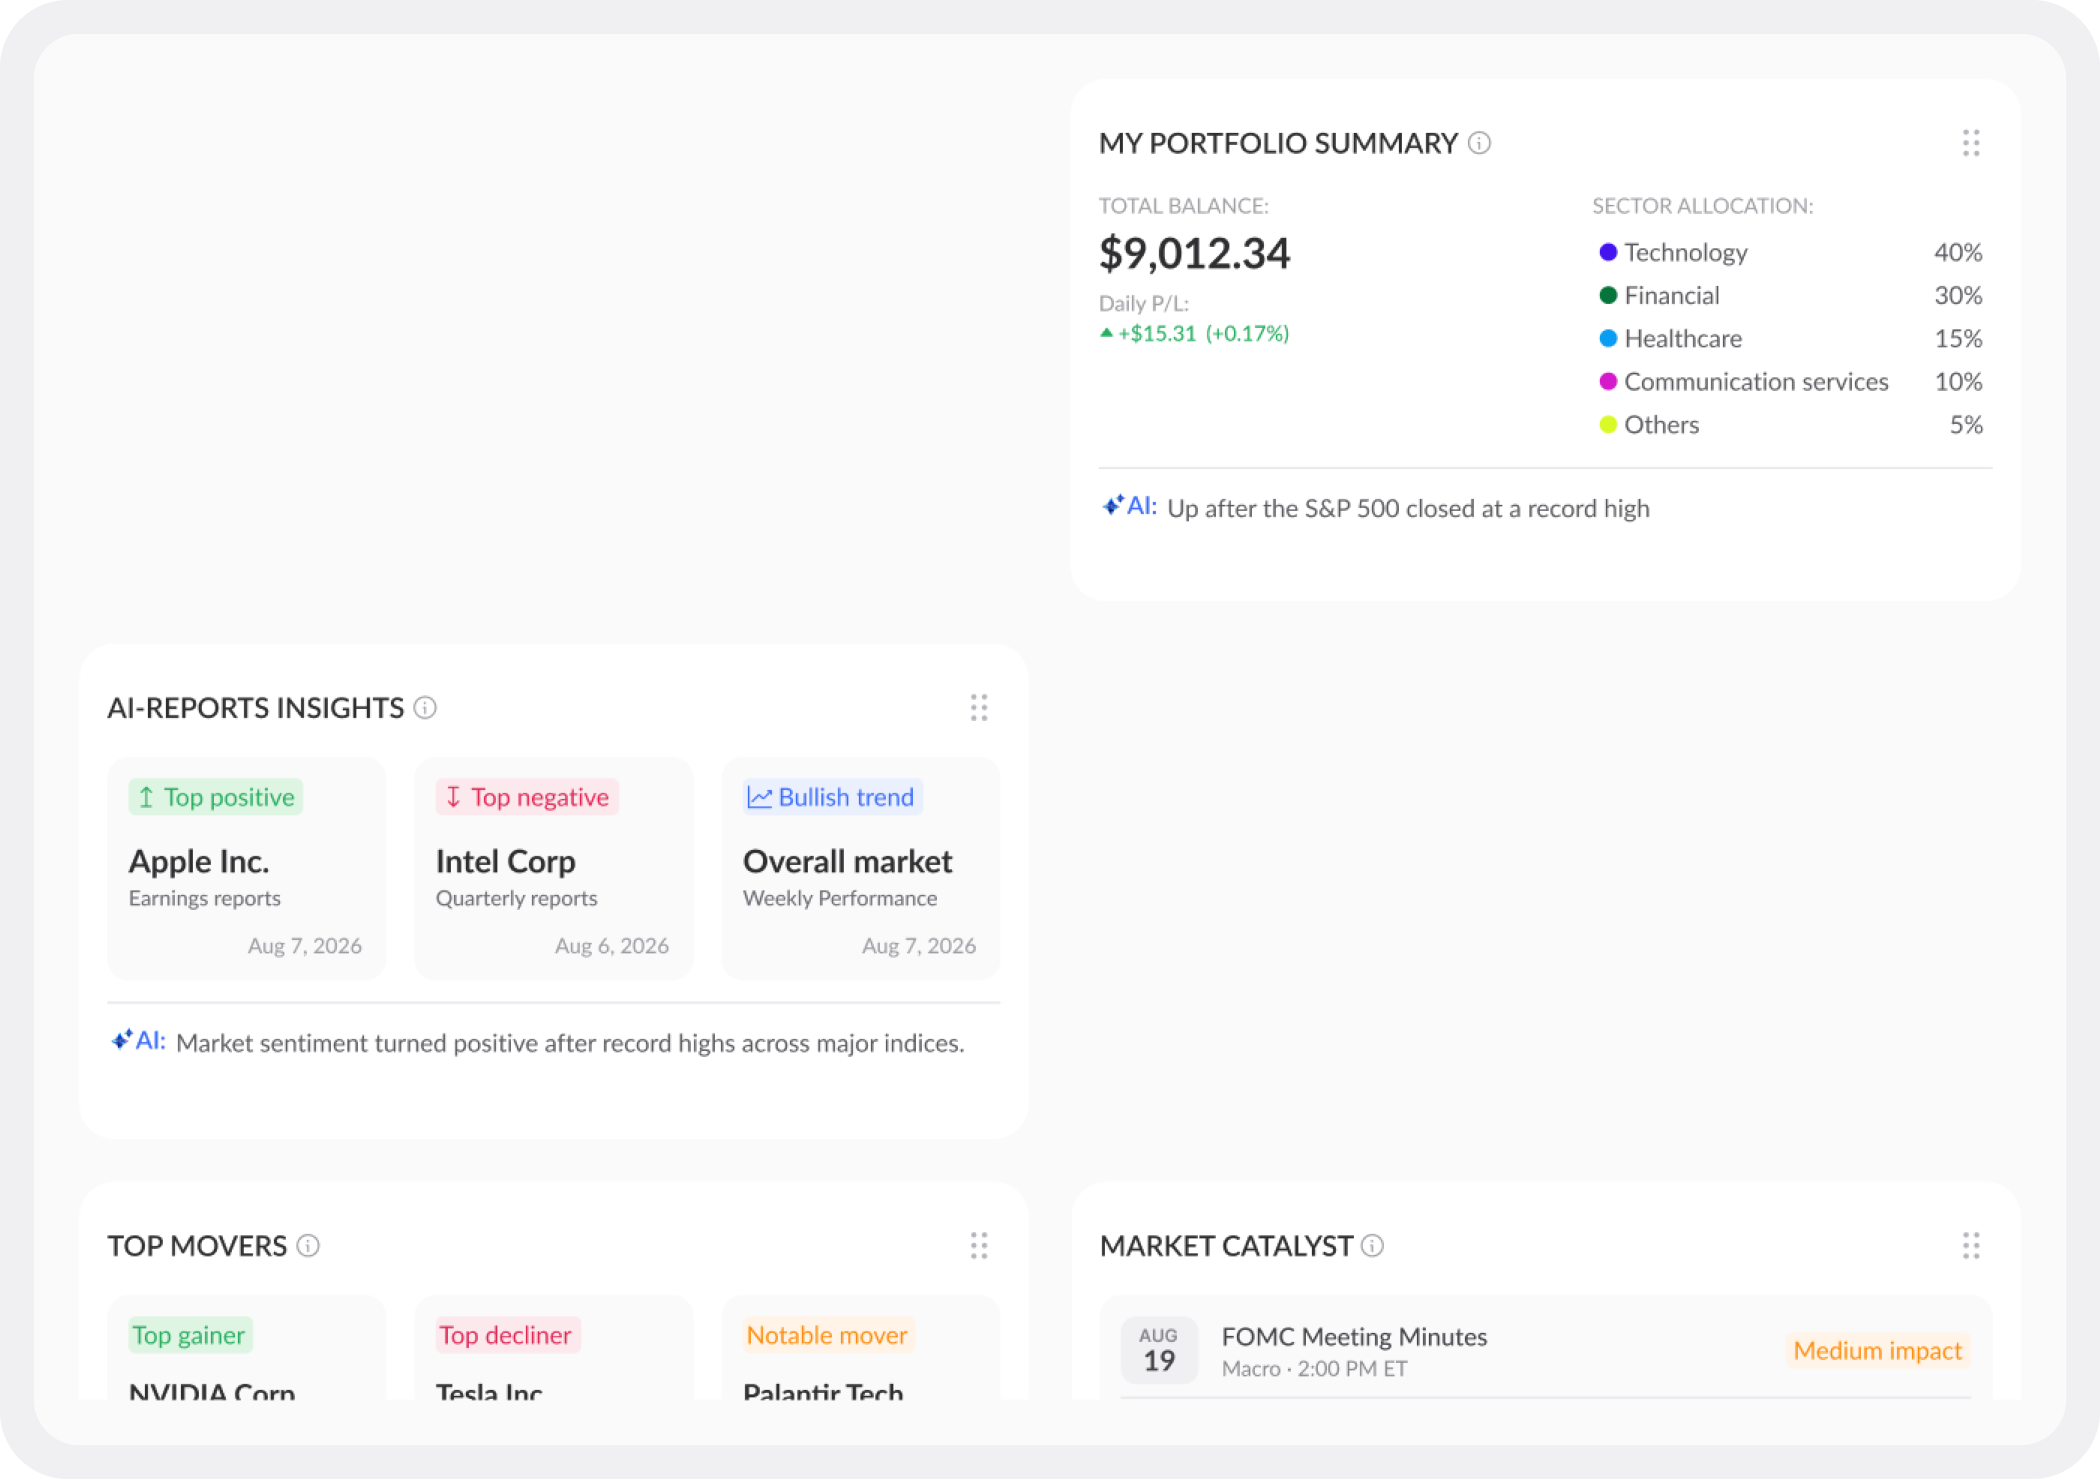Click the Weekly Performance subtitle
The height and width of the screenshot is (1480, 2100).
click(840, 898)
